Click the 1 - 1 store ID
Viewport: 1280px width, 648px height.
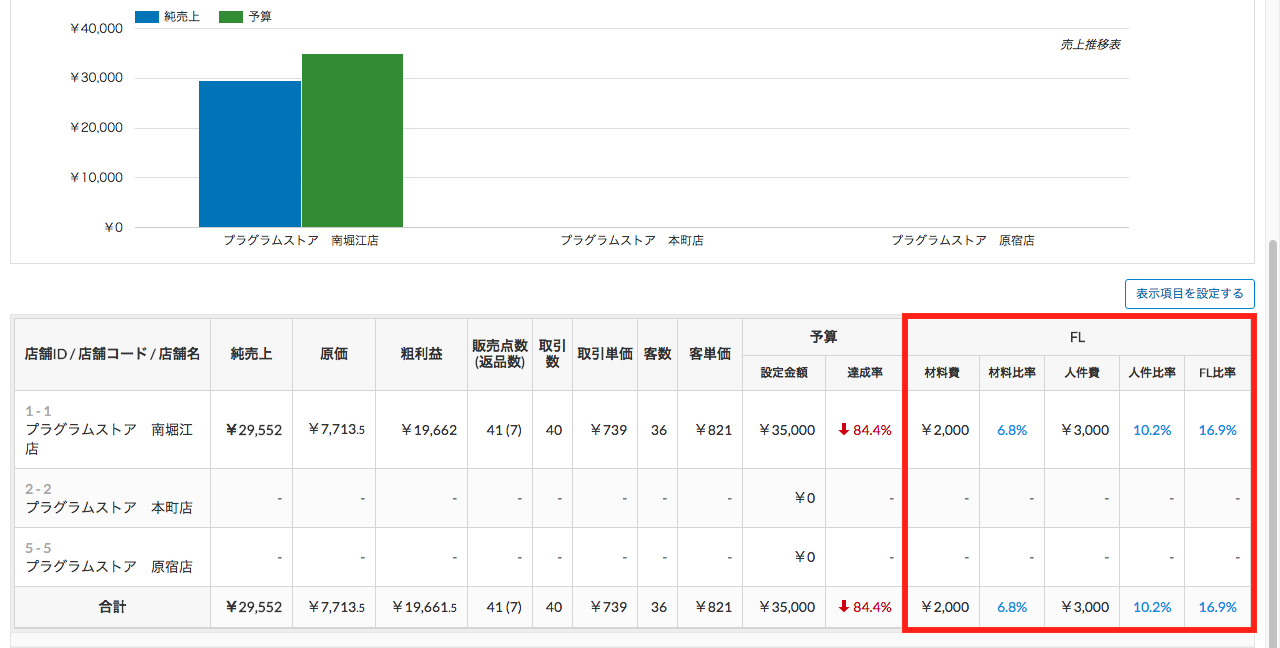[38, 411]
